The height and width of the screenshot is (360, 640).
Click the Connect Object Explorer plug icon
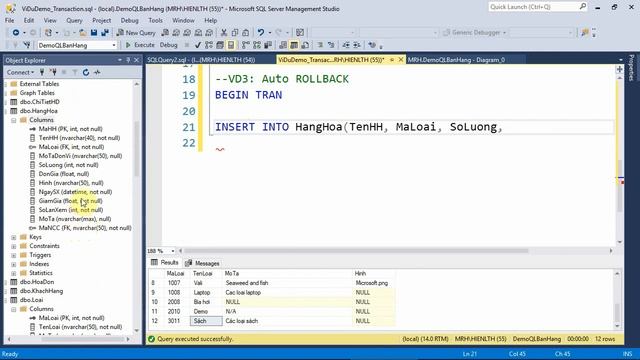pyautogui.click(x=42, y=72)
